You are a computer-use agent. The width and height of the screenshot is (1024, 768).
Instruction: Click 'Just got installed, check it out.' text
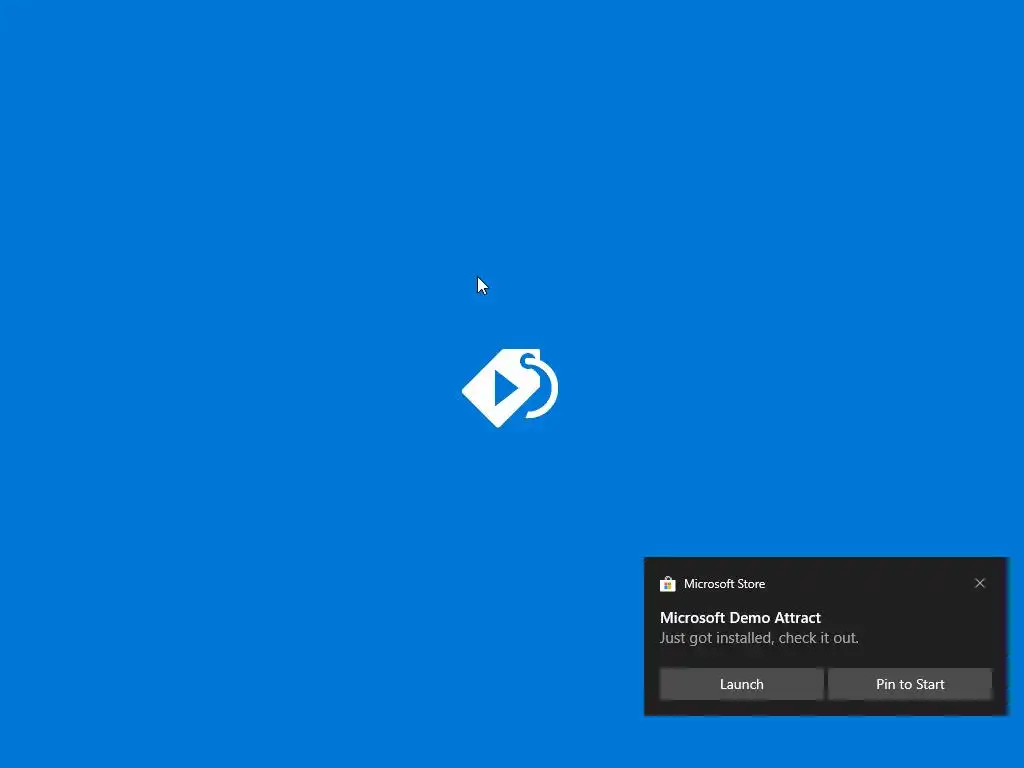click(759, 638)
